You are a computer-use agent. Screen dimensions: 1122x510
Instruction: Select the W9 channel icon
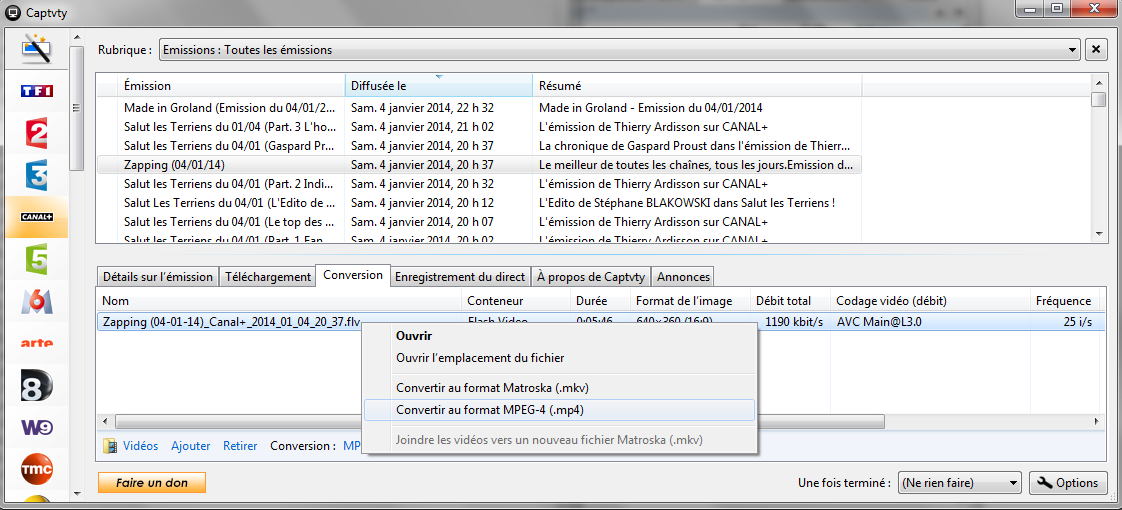coord(36,427)
